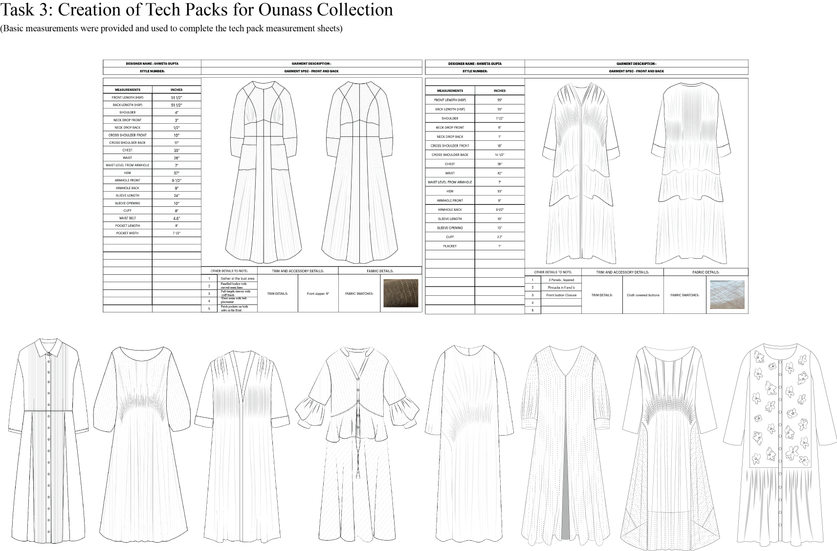This screenshot has width=837, height=551.
Task: Click the Task 3 Creation of Tech Packs heading
Action: [x=197, y=10]
